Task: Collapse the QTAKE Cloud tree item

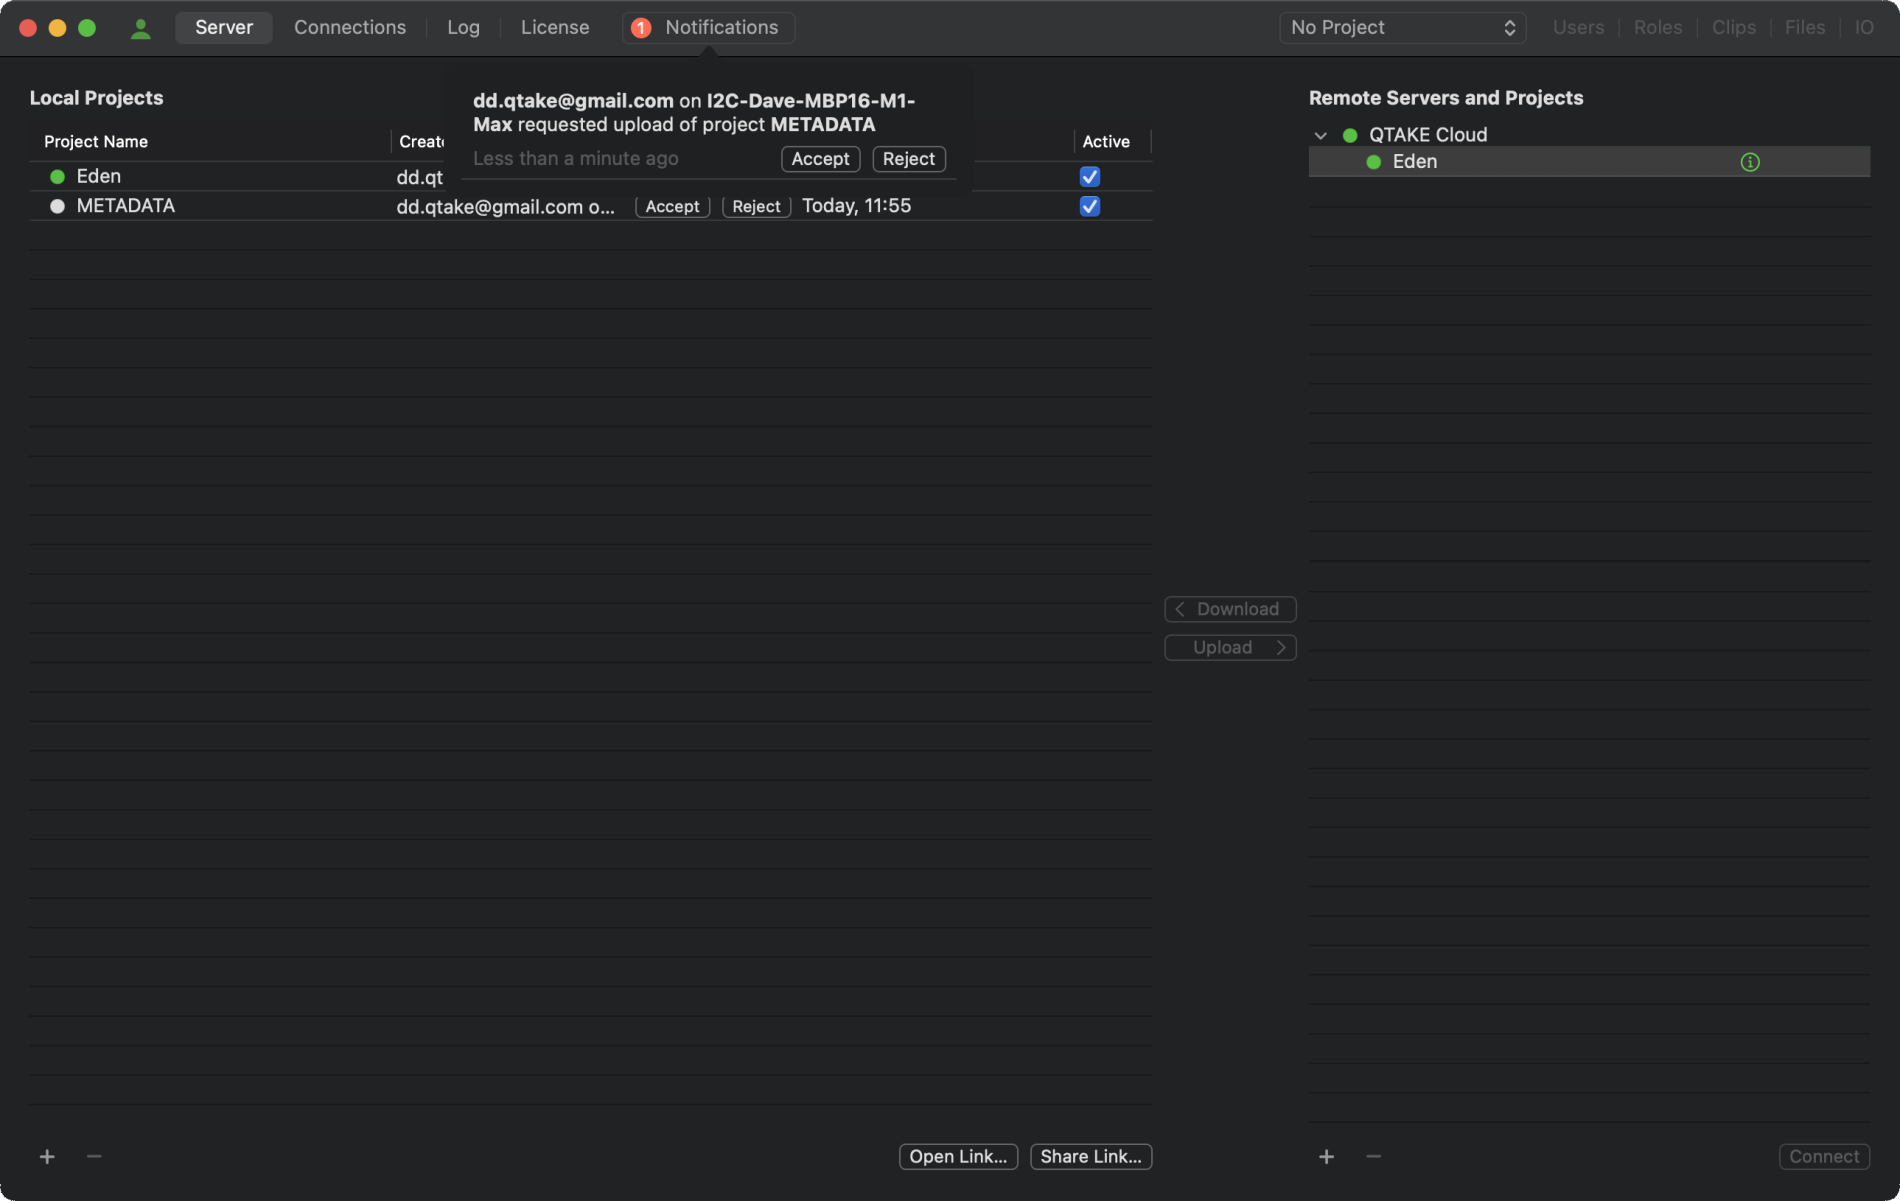Action: click(1320, 134)
